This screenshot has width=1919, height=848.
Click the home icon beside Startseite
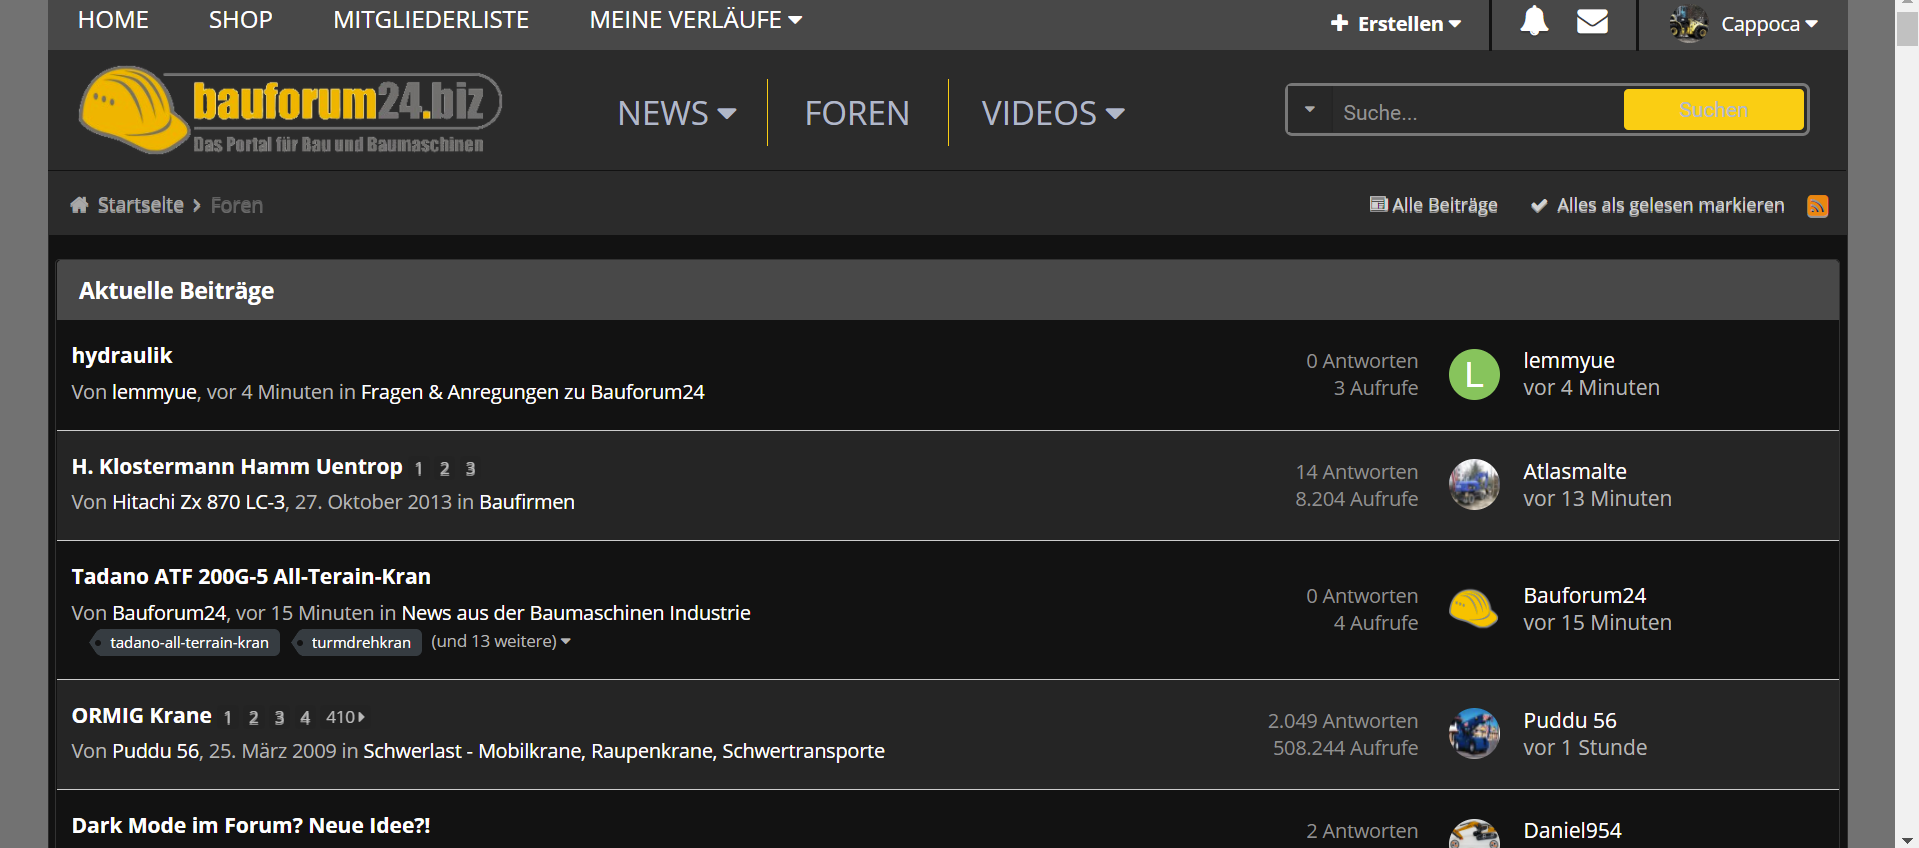coord(79,205)
